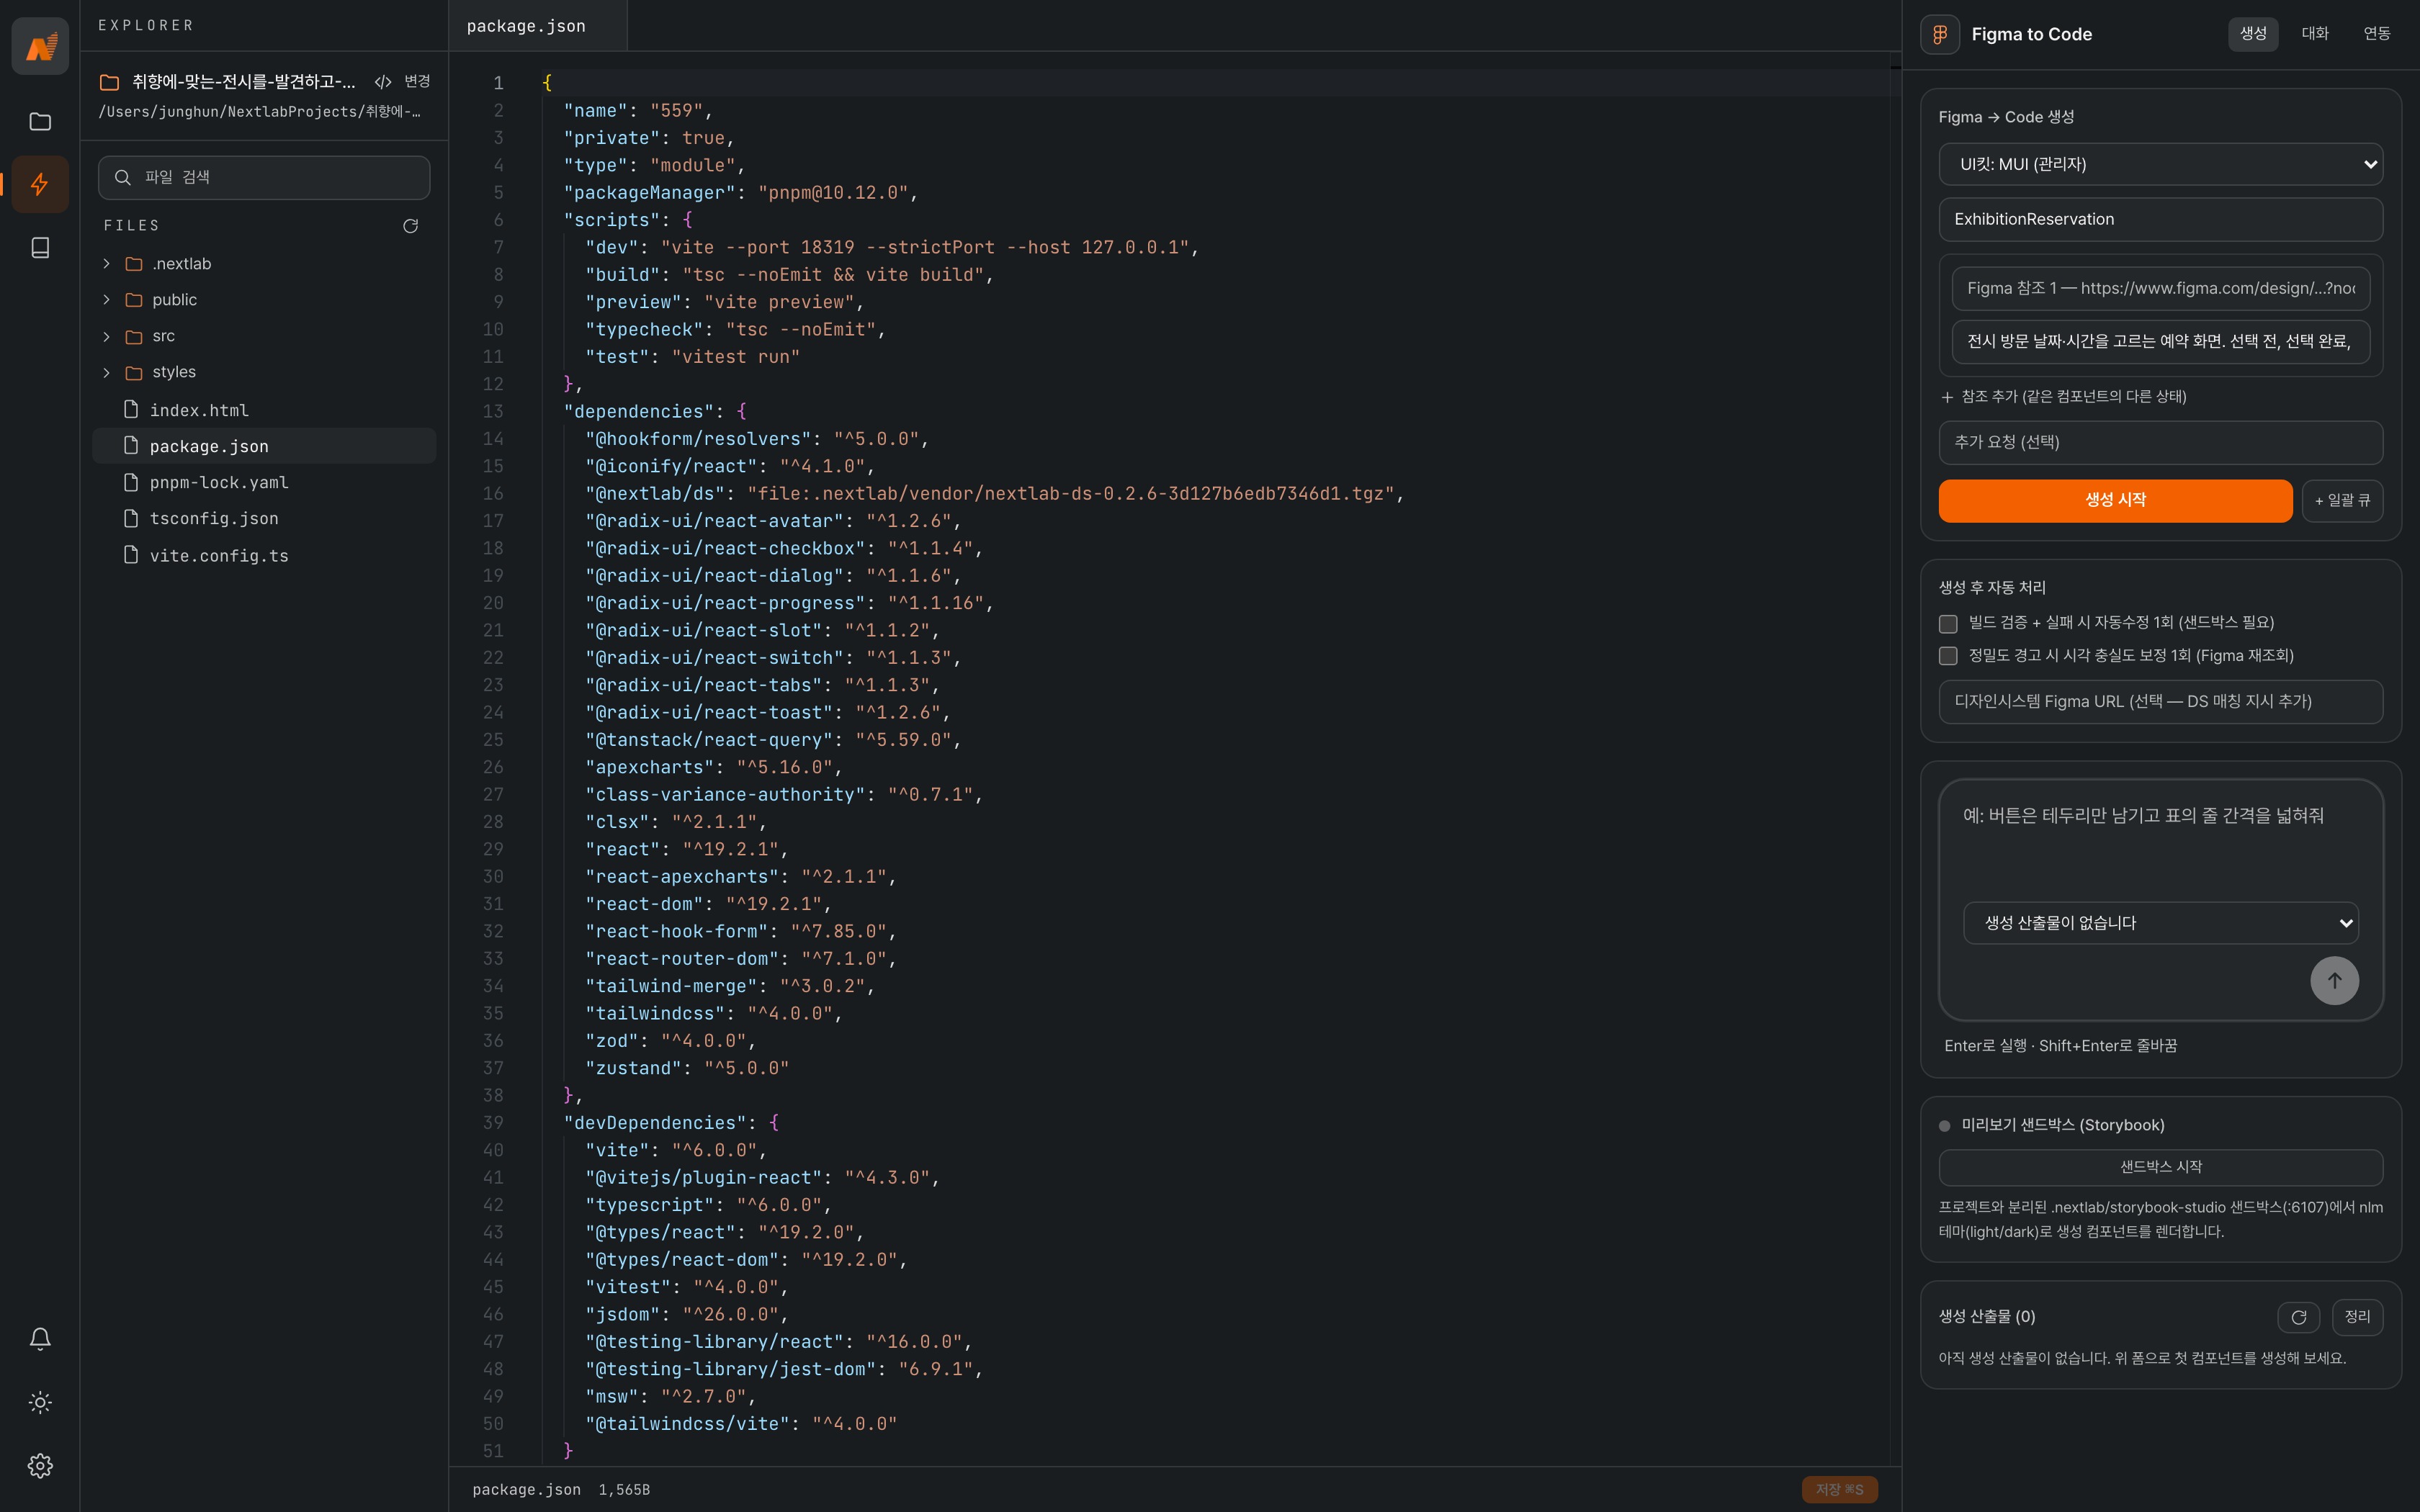Open the UI킷: MUI (관리자) dropdown
Screen dimensions: 2420x1512
coord(2160,164)
